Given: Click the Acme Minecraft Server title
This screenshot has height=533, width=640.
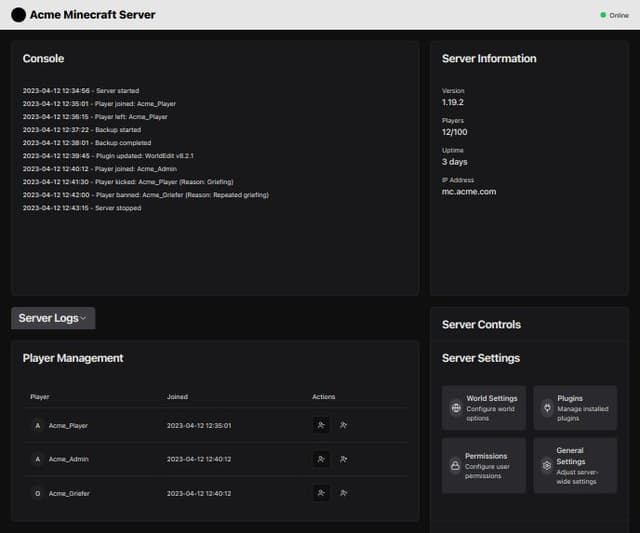Looking at the screenshot, I should 92,15.
